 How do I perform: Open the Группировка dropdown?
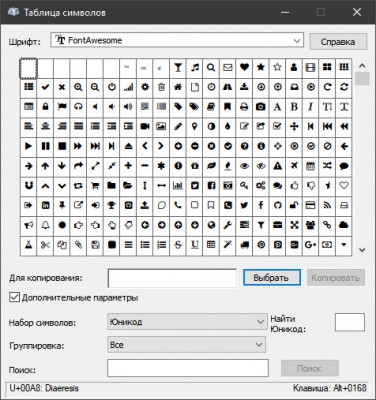(x=186, y=345)
